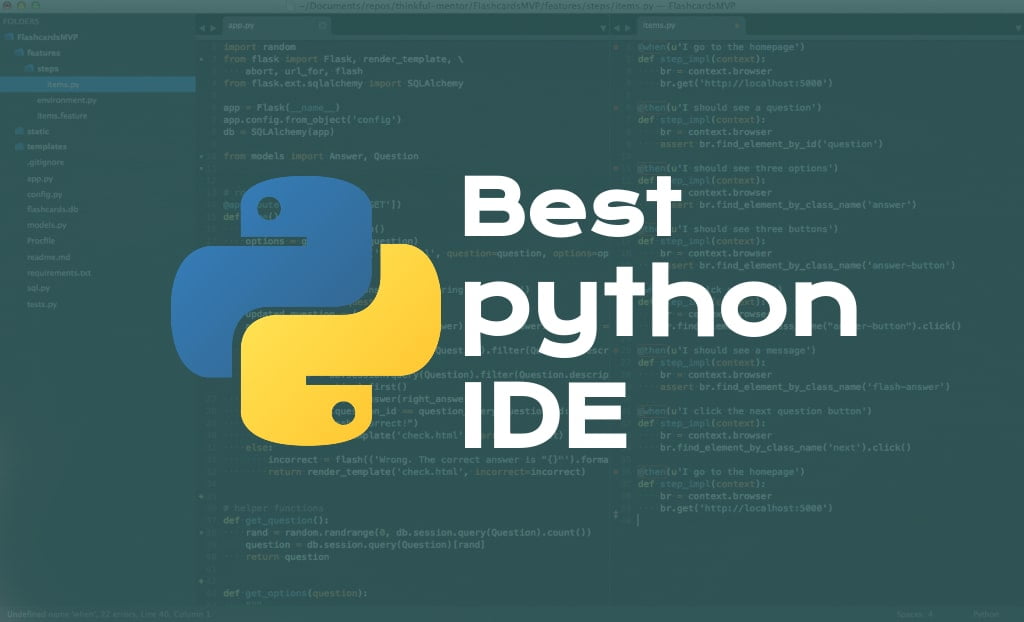This screenshot has width=1024, height=622.
Task: Collapse the "features" folder
Action: (x=16, y=55)
